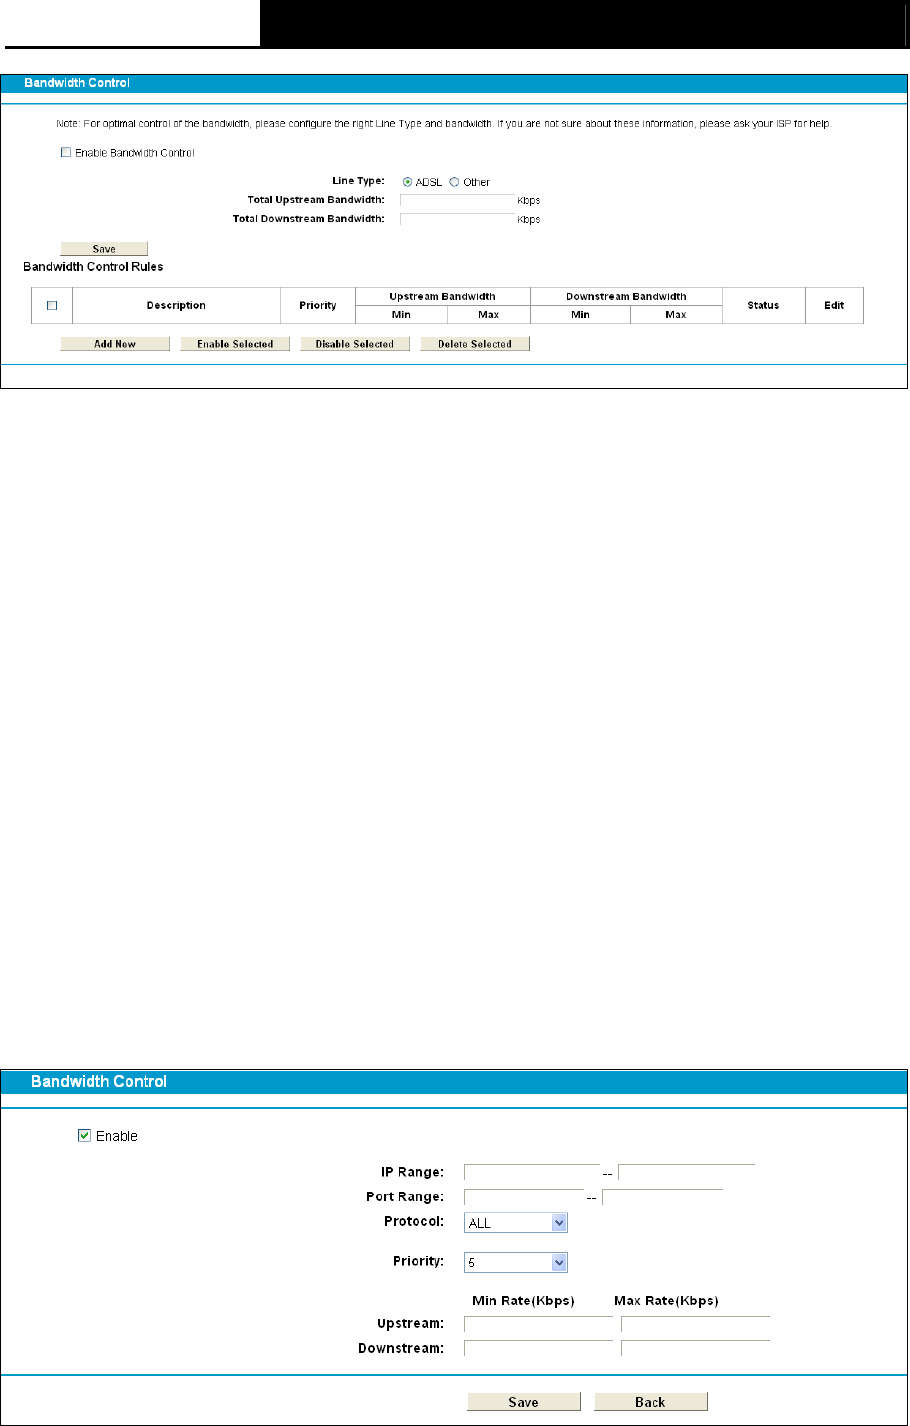Click the Back button in rule form
Image resolution: width=910 pixels, height=1426 pixels.
point(651,1402)
